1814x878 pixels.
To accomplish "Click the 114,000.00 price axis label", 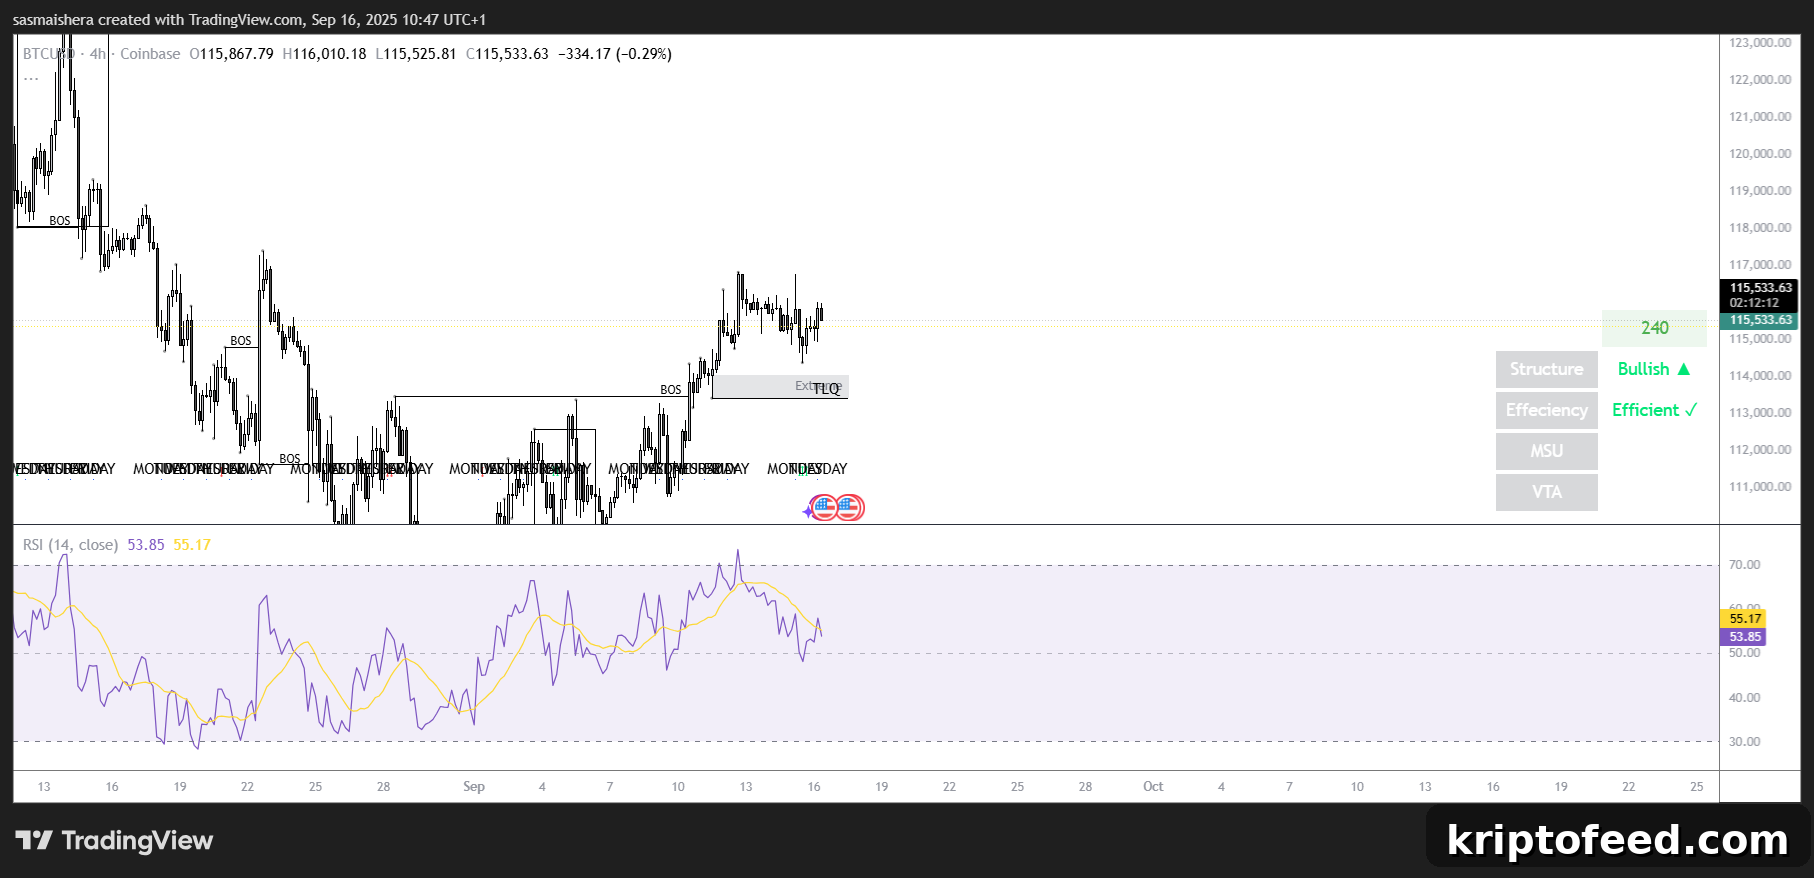I will [x=1760, y=376].
